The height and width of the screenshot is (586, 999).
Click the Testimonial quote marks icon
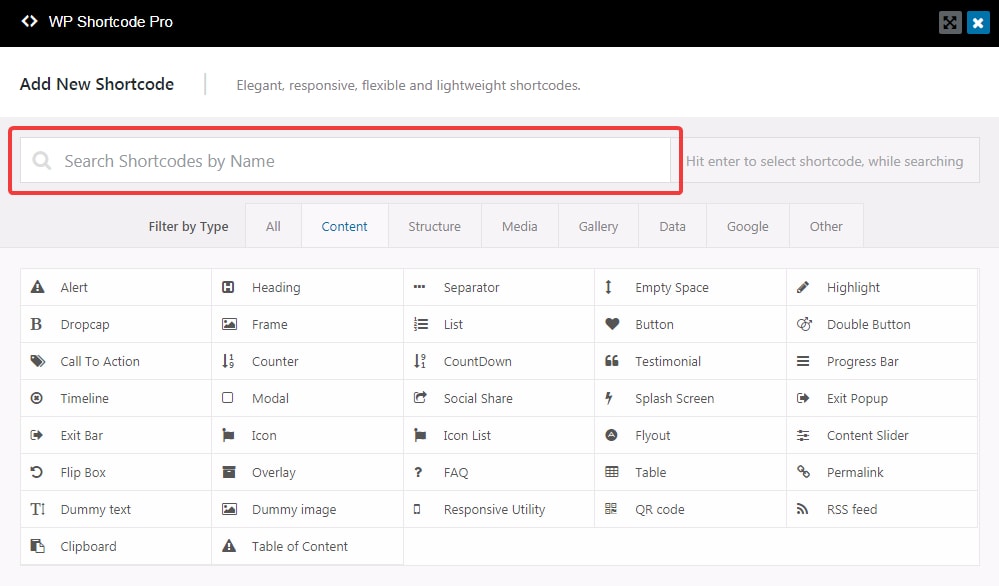[612, 361]
